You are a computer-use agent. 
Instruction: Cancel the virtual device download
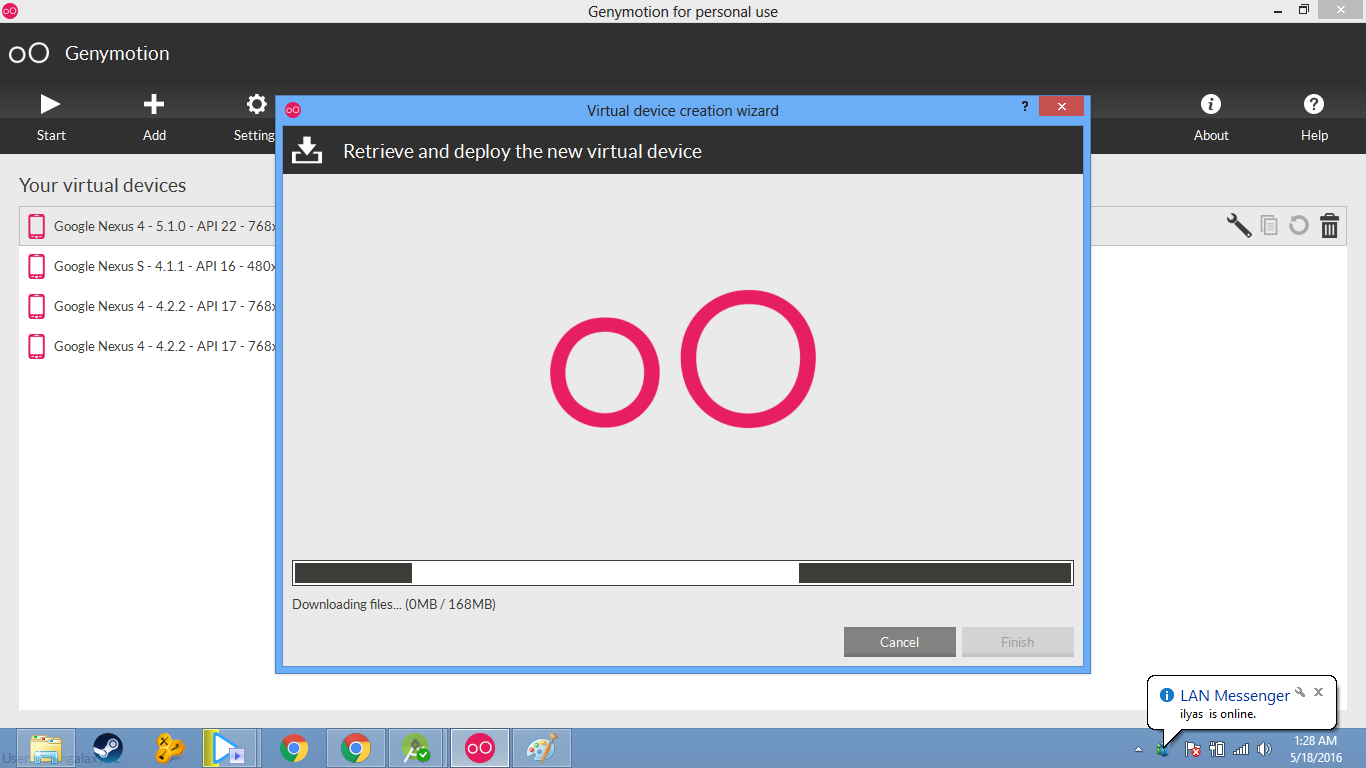coord(899,642)
